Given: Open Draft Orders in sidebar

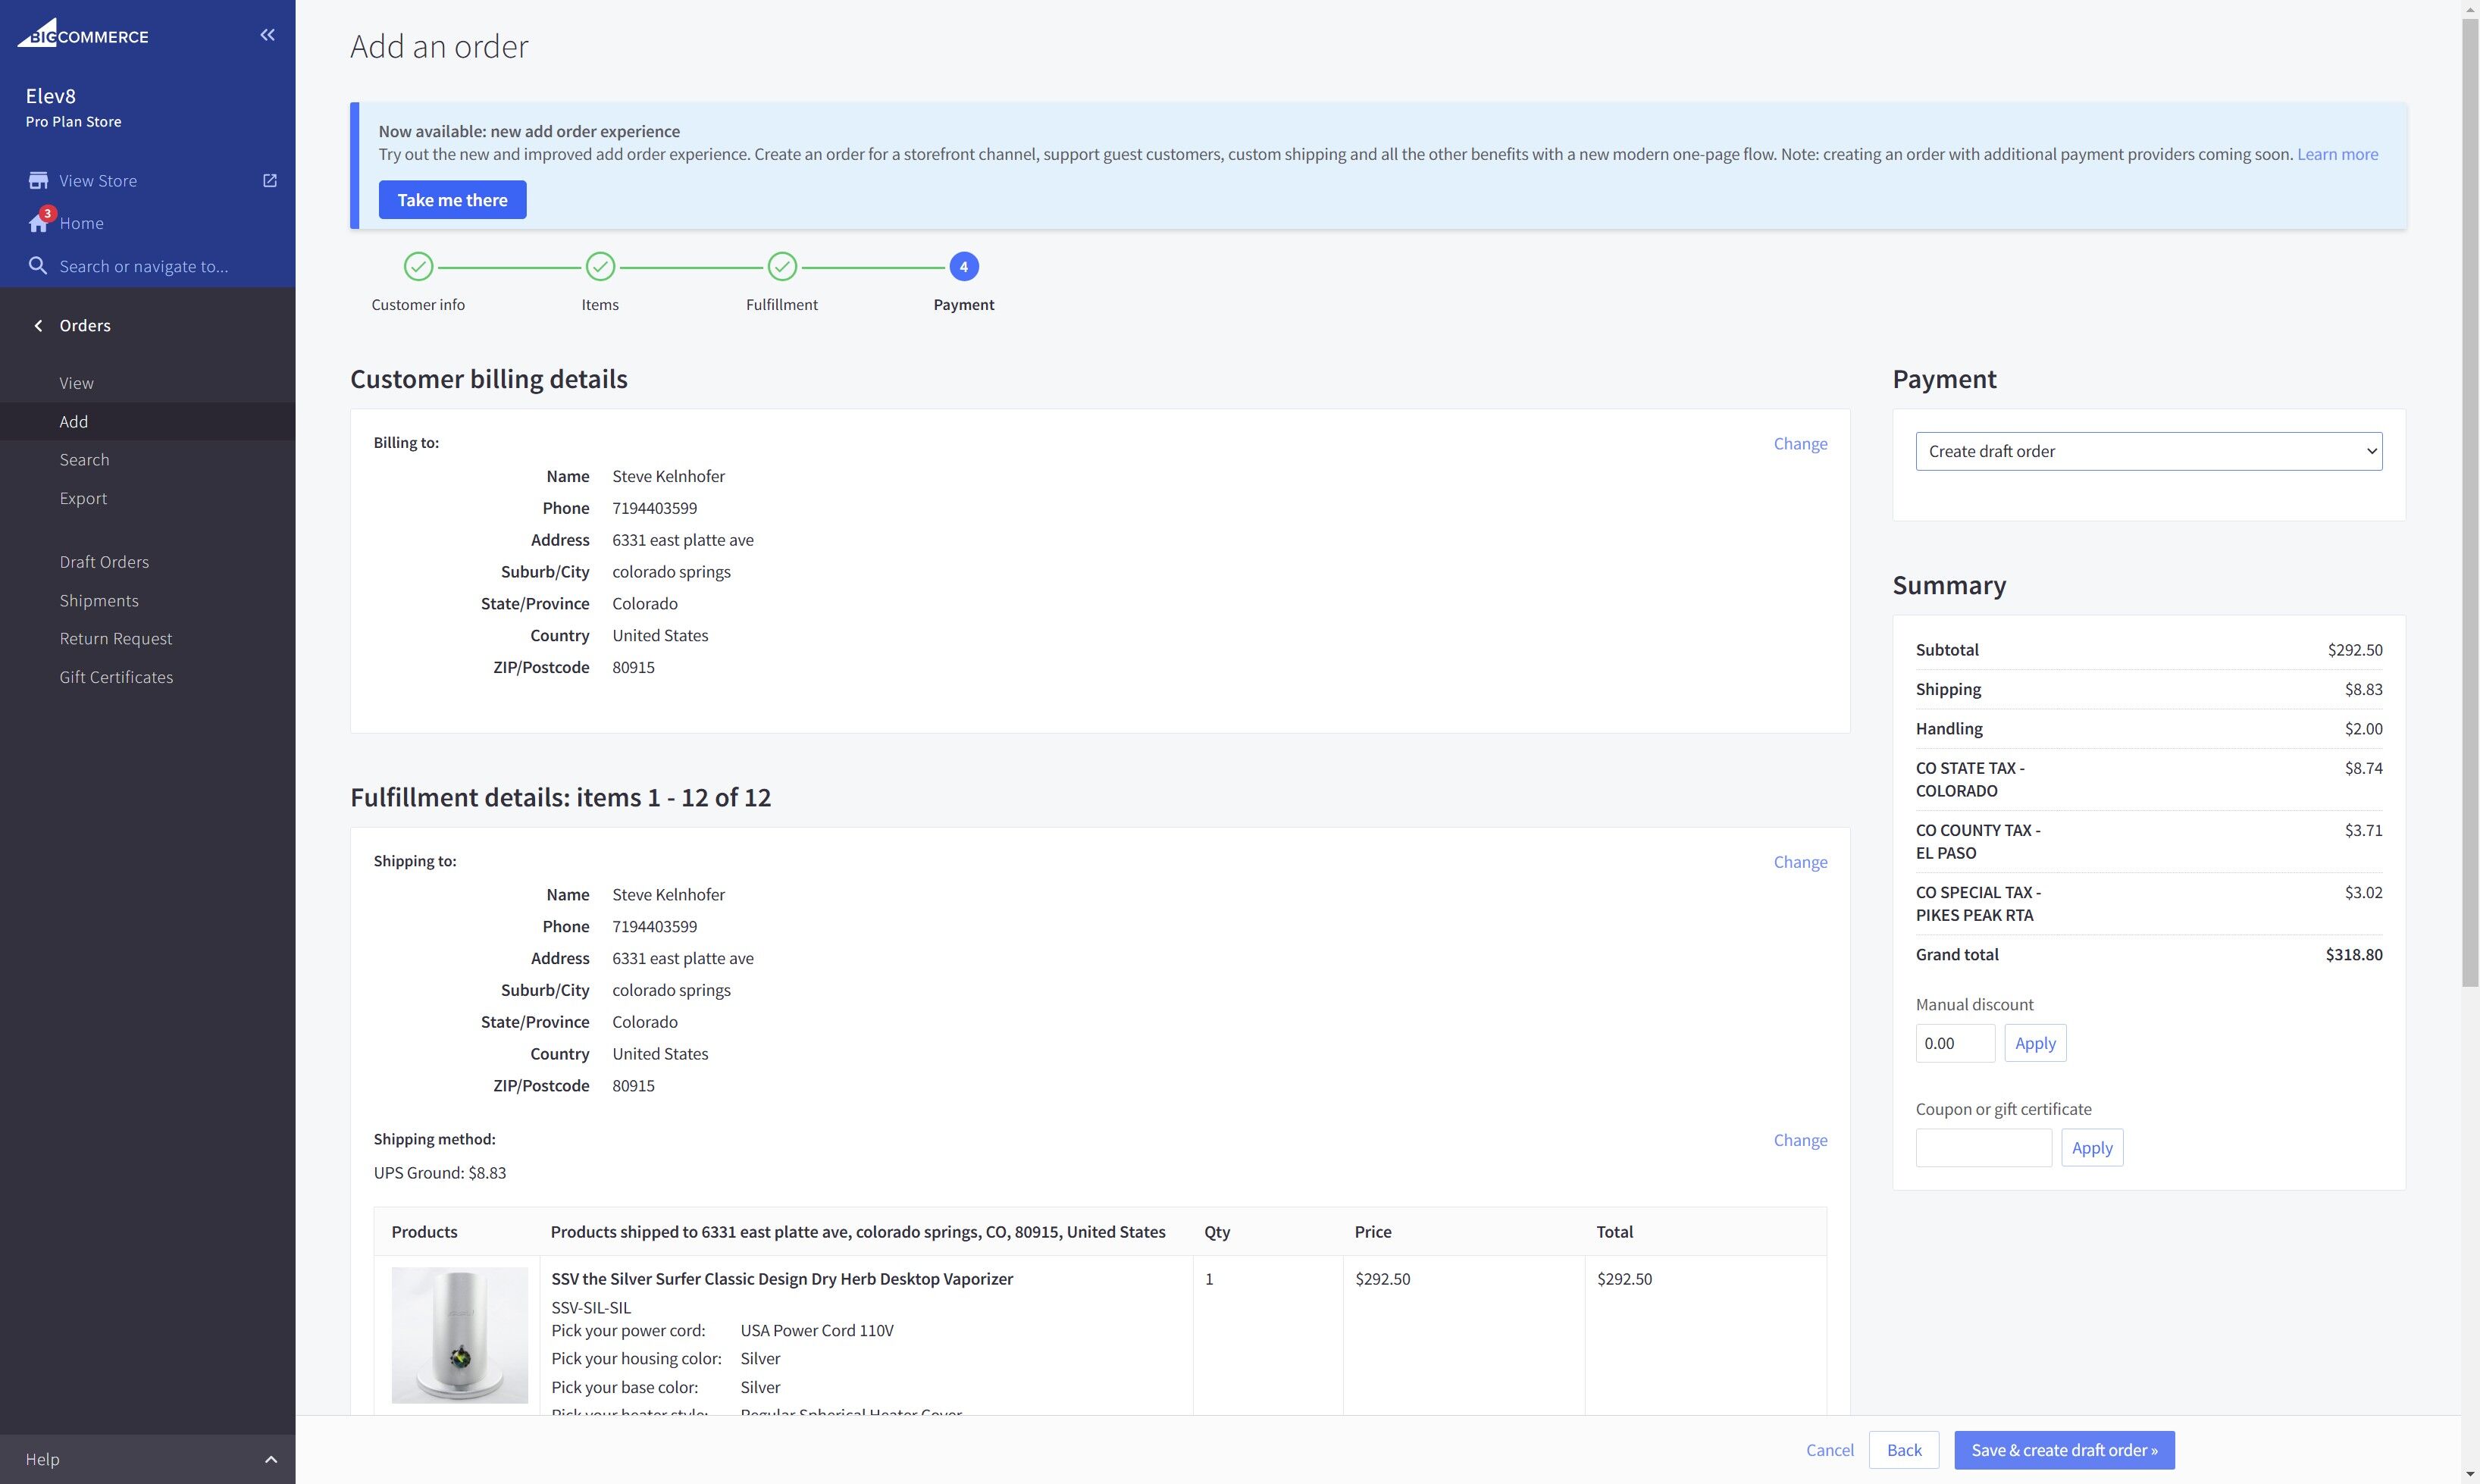Looking at the screenshot, I should pyautogui.click(x=104, y=562).
